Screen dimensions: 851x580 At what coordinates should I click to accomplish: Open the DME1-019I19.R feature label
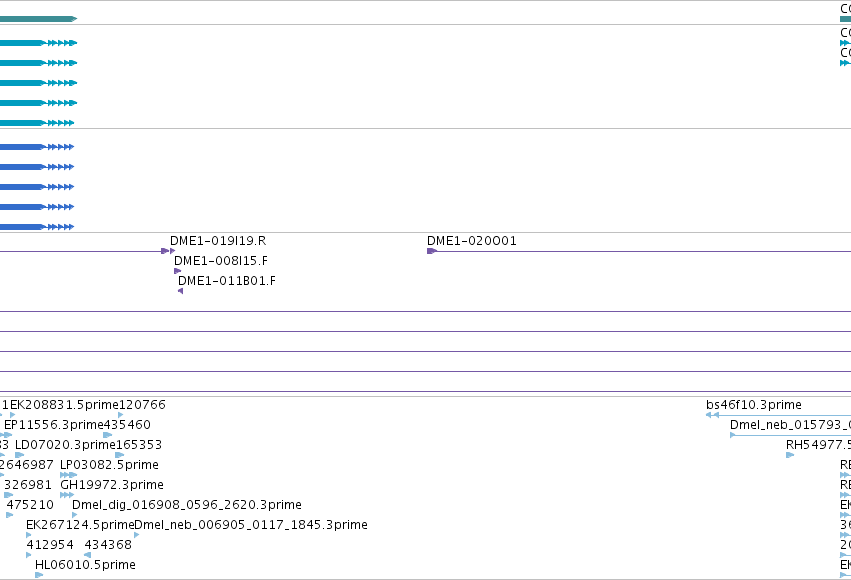(218, 240)
